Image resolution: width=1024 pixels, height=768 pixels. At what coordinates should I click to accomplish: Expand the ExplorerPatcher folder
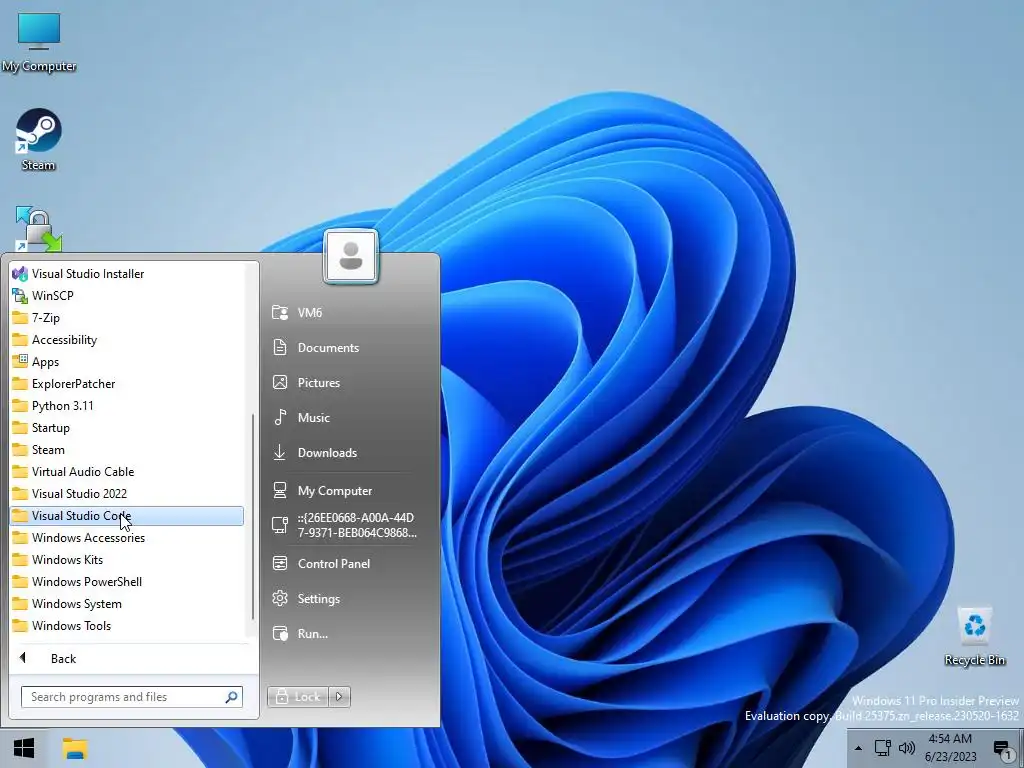pyautogui.click(x=127, y=384)
